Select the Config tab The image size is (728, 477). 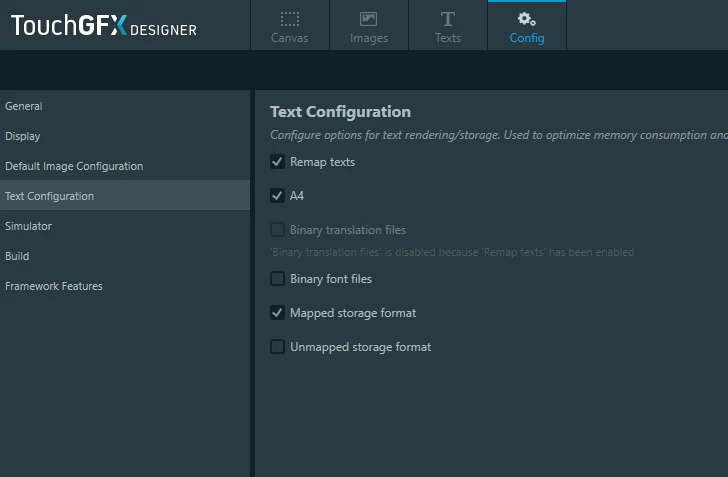[x=526, y=25]
